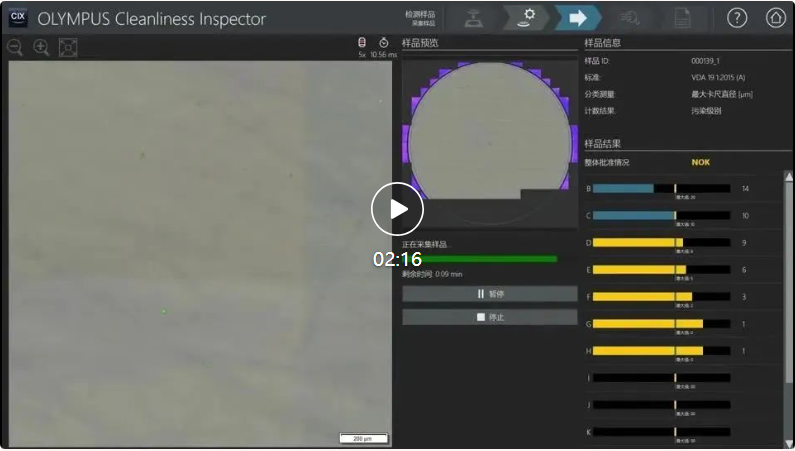Click the 样品信息 panel heading
The height and width of the screenshot is (451, 795).
[602, 43]
